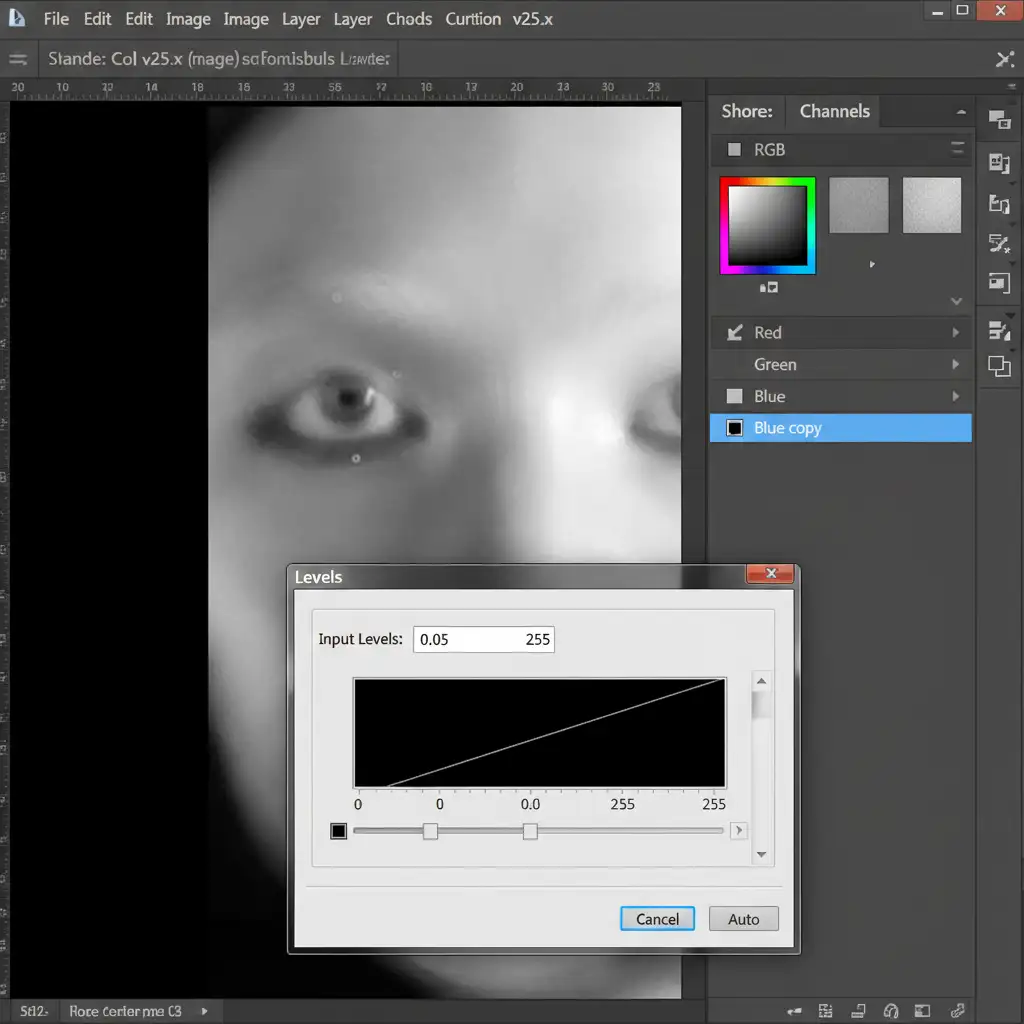Click the crossed-arrows icon in the top-right corner
The width and height of the screenshot is (1024, 1024).
[1005, 59]
